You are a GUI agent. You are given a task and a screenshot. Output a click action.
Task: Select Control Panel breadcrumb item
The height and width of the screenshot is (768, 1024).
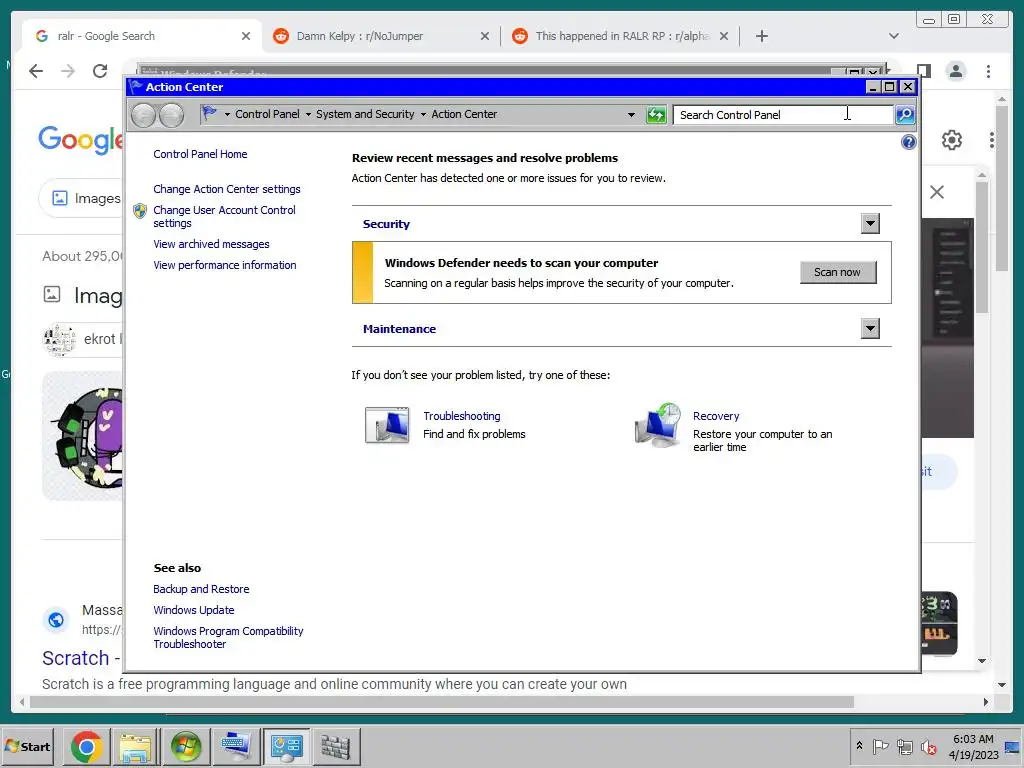267,114
